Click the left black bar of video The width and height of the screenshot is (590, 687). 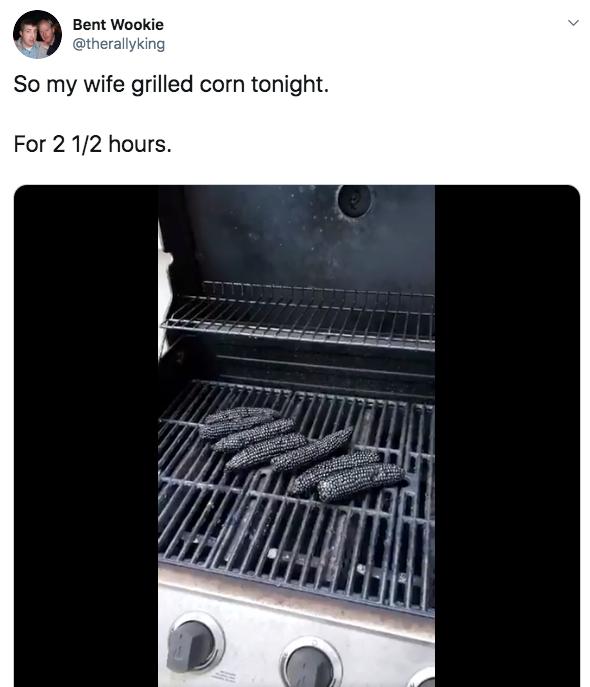pyautogui.click(x=86, y=436)
